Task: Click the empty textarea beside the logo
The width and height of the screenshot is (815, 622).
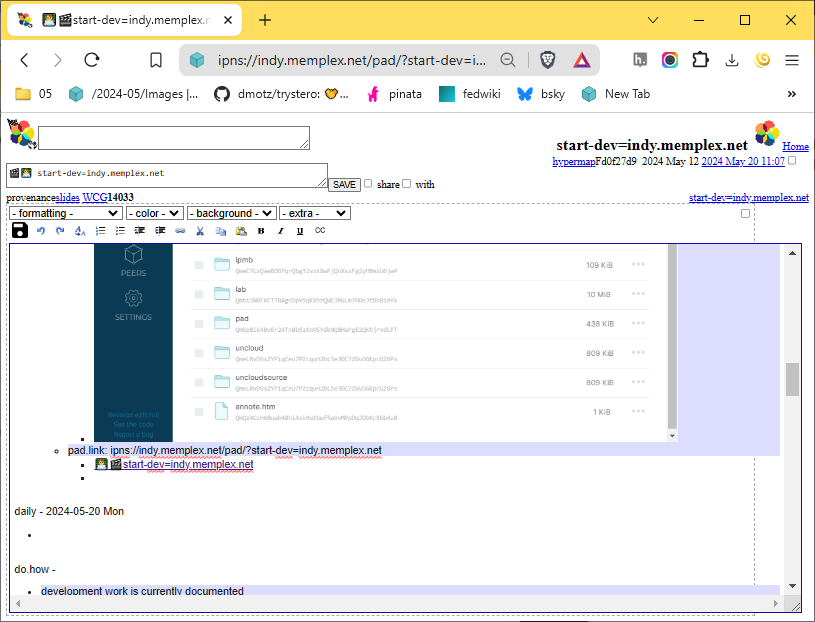Action: point(174,138)
